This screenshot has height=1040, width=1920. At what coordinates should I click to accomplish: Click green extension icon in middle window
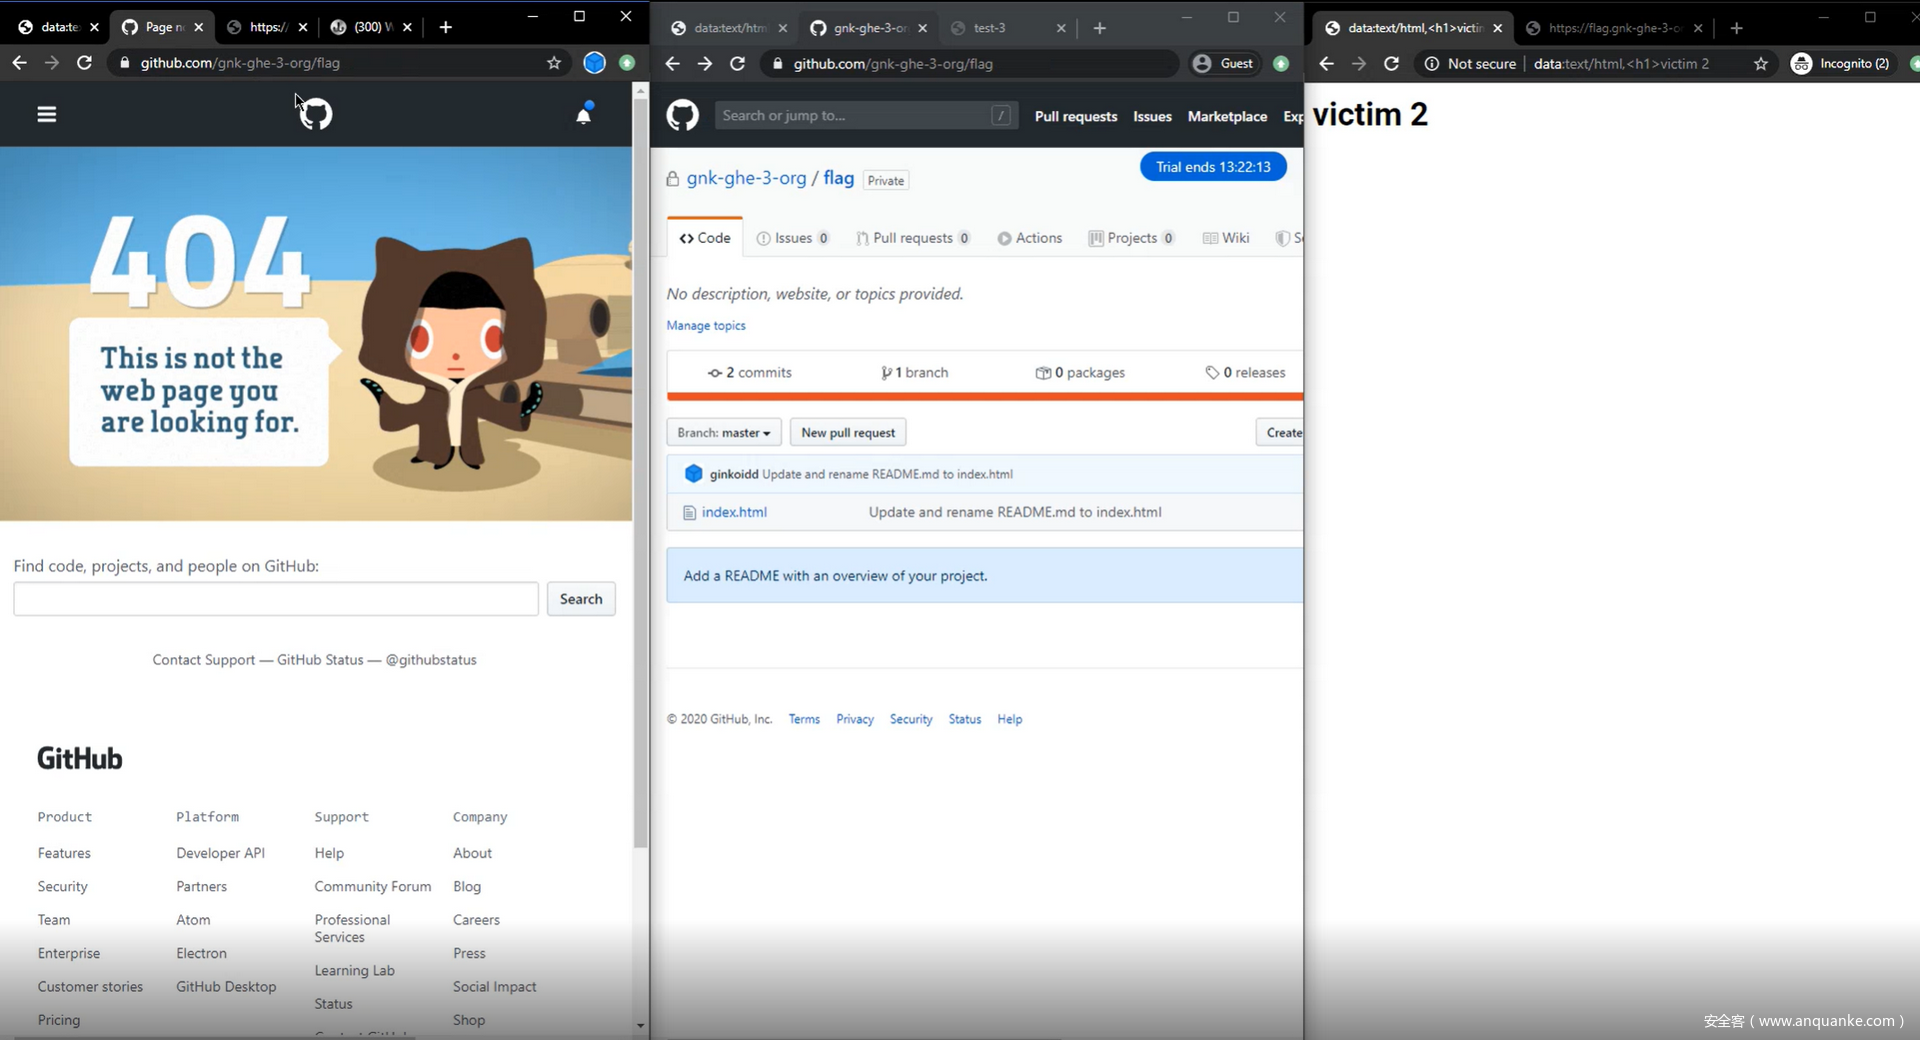[x=1281, y=64]
